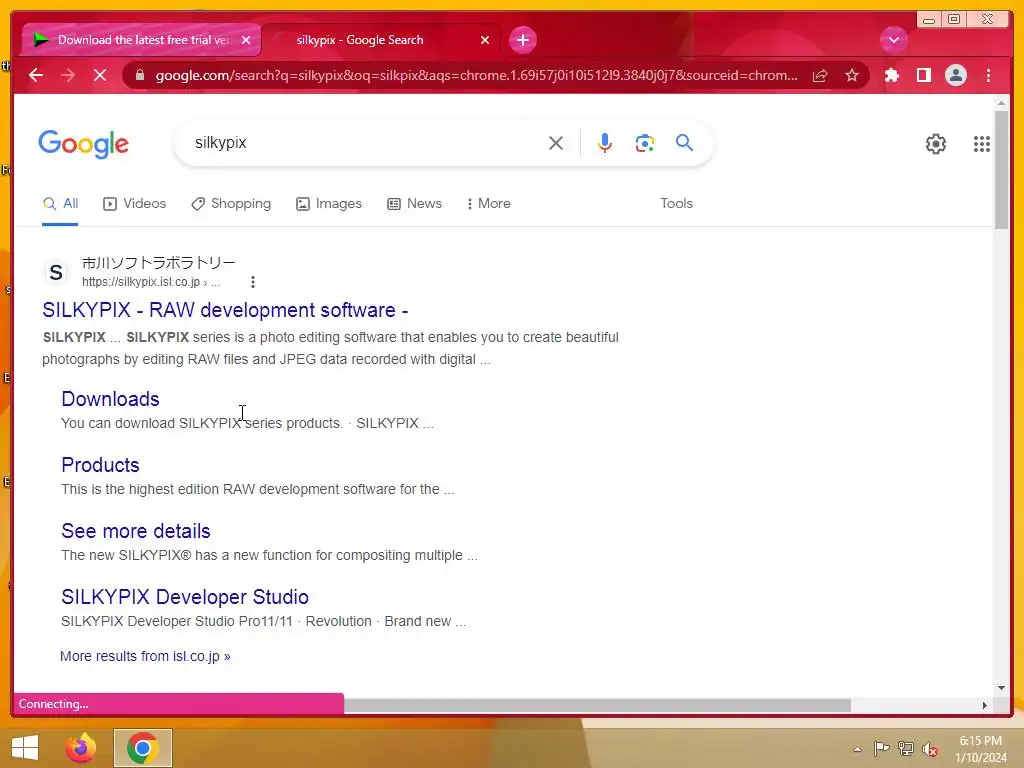Switch to the Videos results tab
1024x768 pixels.
click(135, 204)
